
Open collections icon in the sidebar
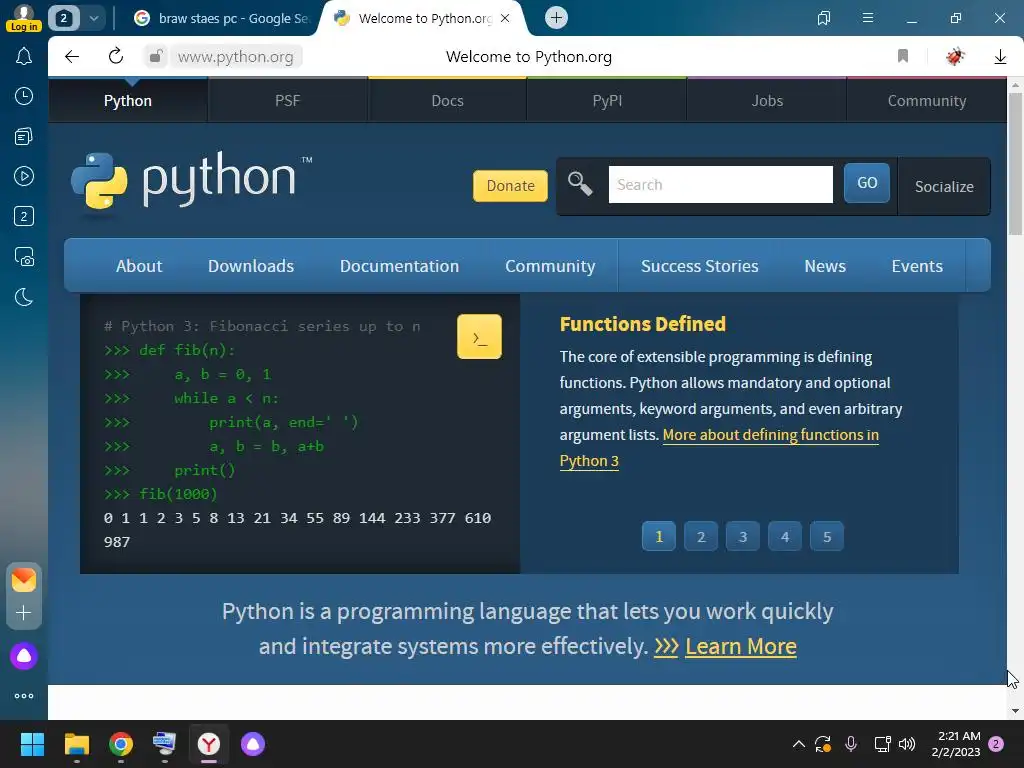tap(24, 136)
